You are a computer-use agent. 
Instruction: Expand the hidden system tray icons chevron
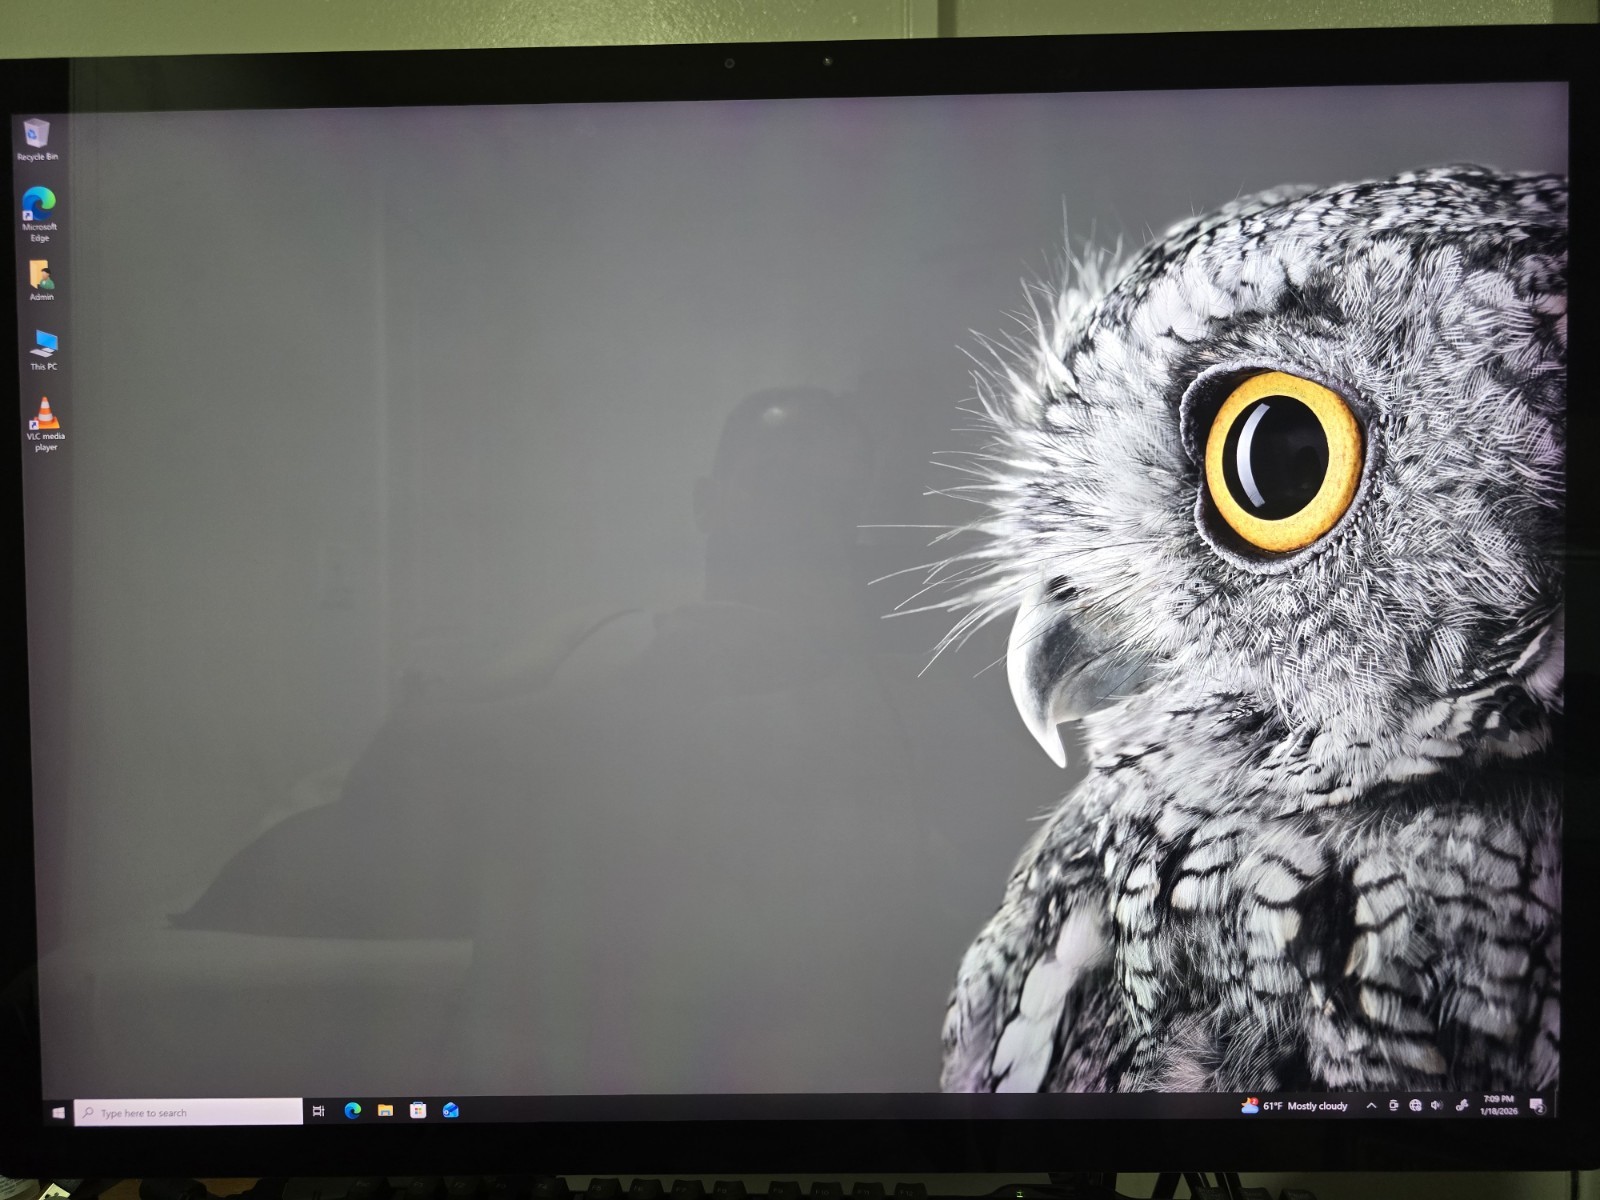(1371, 1106)
